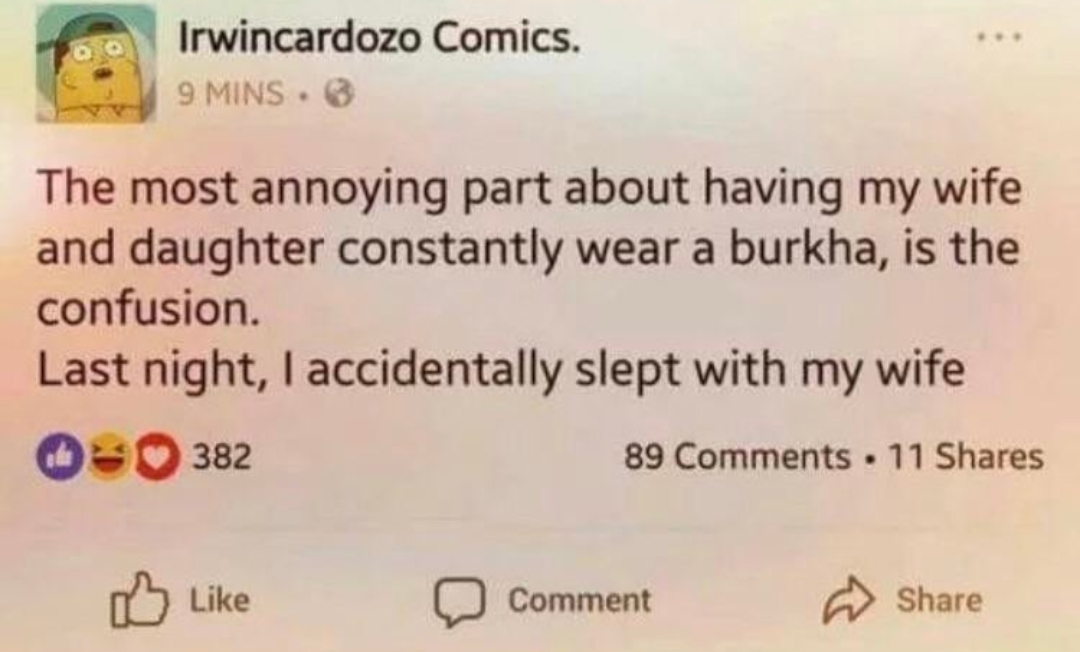Image resolution: width=1080 pixels, height=652 pixels.
Task: Click the globe public privacy icon
Action: 338,94
